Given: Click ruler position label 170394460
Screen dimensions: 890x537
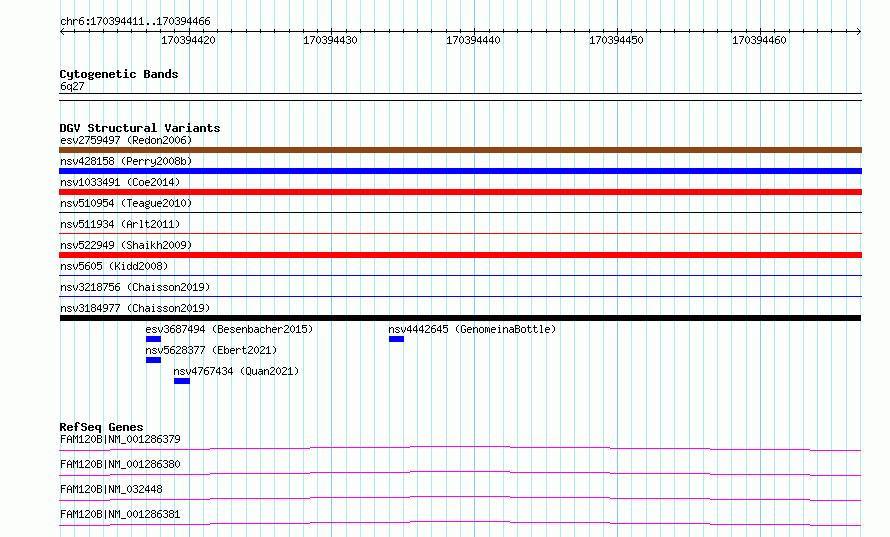Looking at the screenshot, I should 759,40.
